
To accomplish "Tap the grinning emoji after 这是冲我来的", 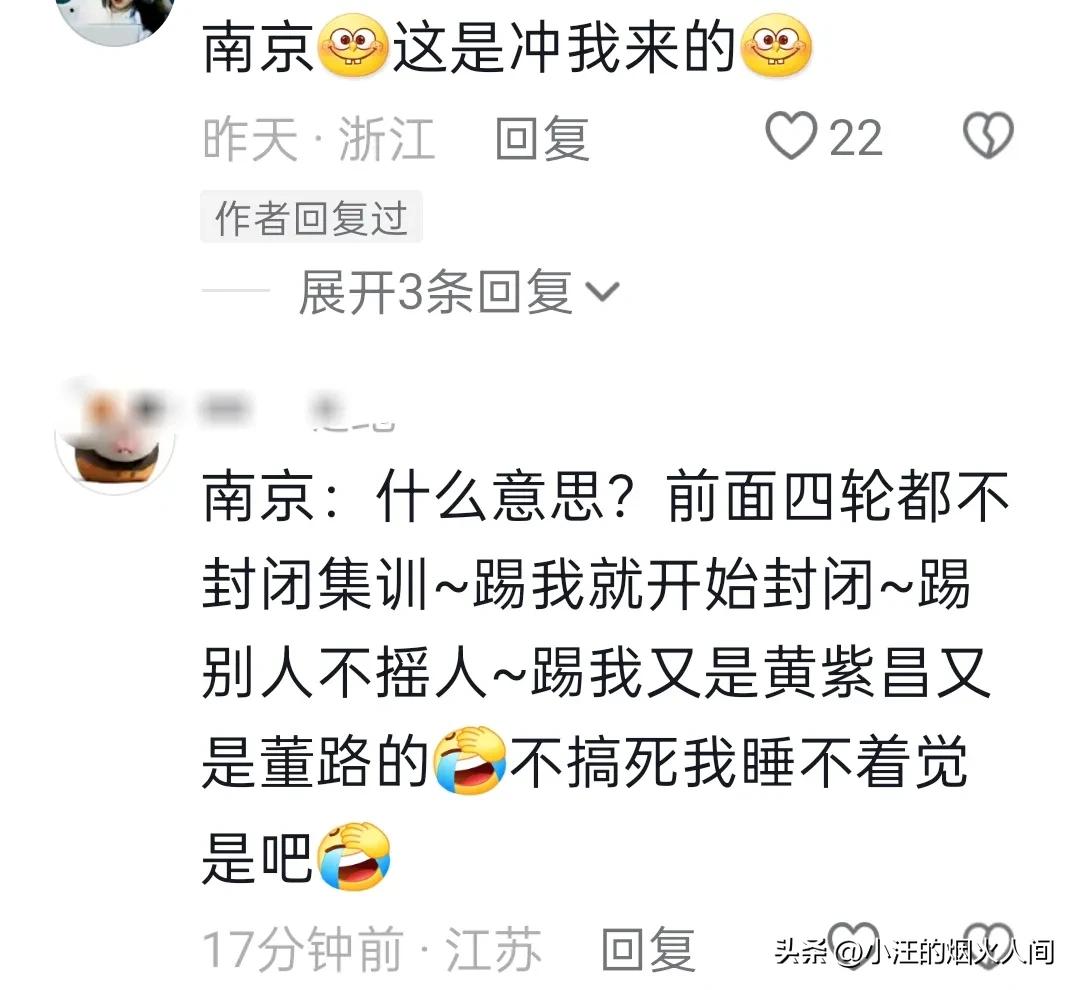I will (x=776, y=46).
